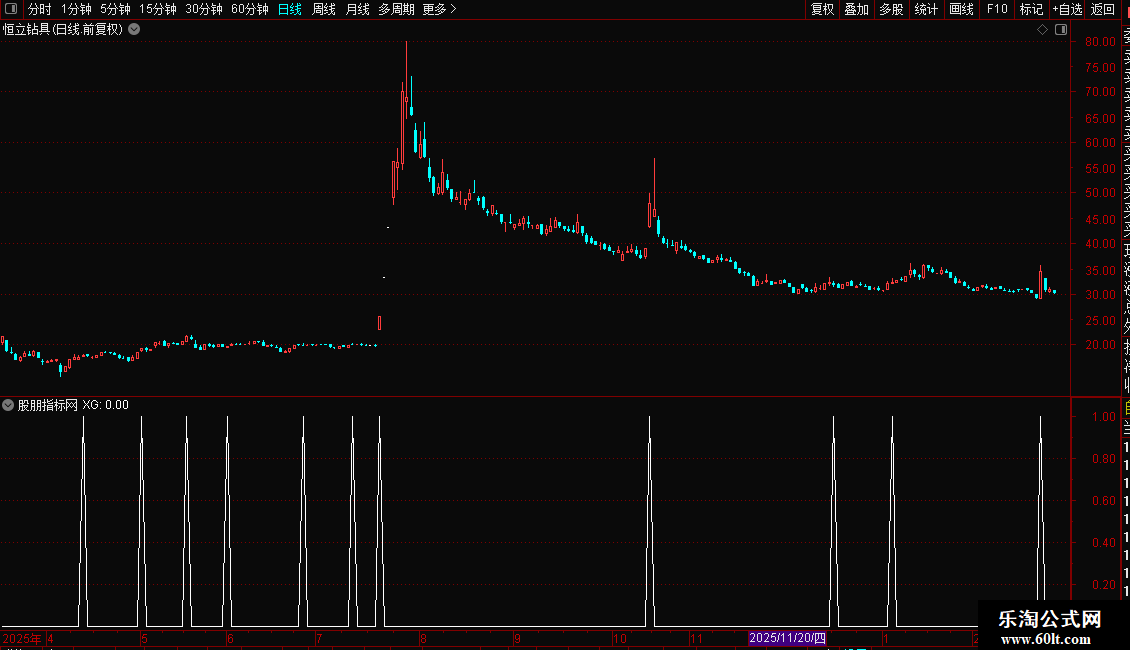The width and height of the screenshot is (1130, 650).
Task: Switch to 月线 monthly chart
Action: (x=357, y=9)
